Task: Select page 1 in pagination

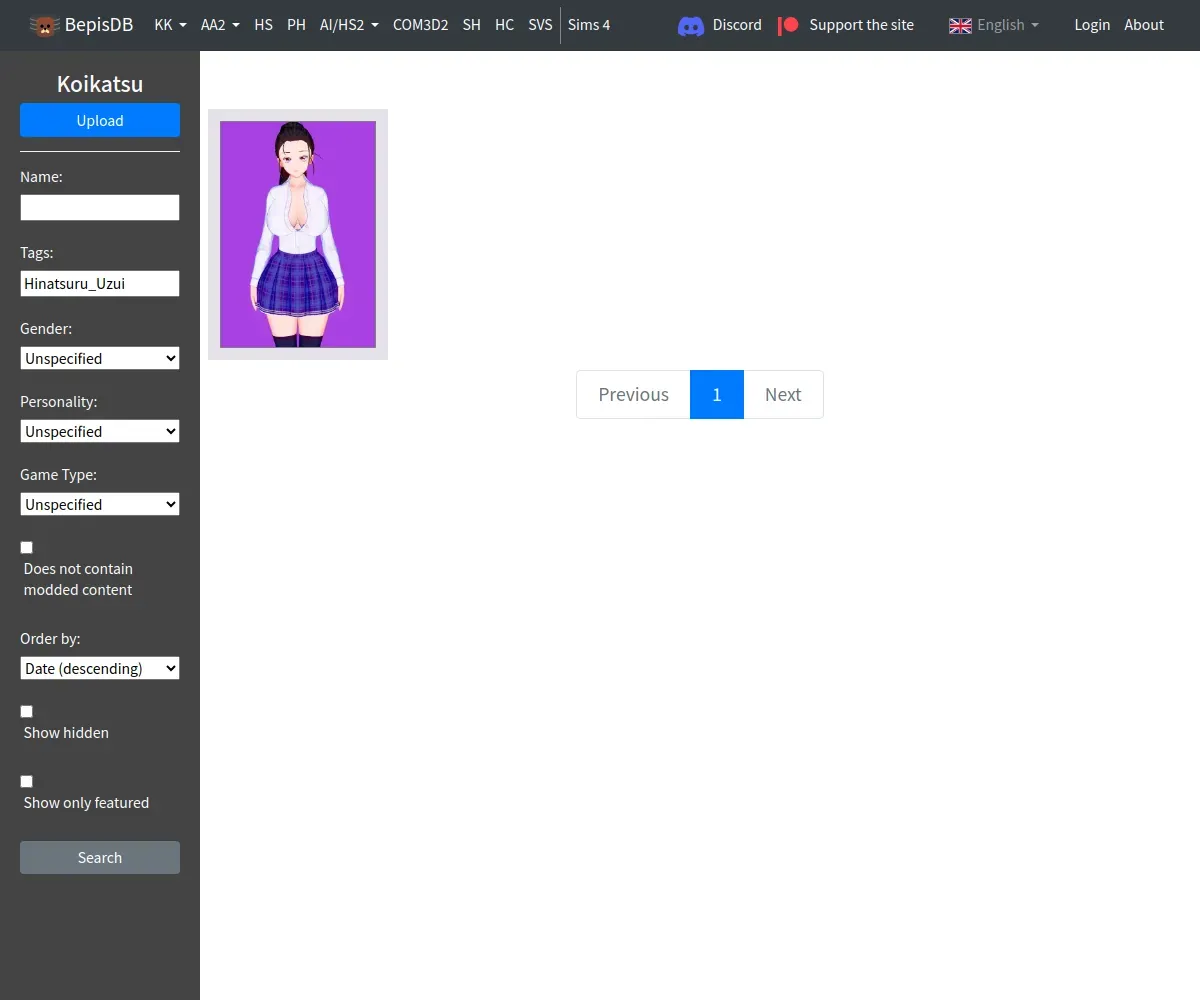Action: 717,394
